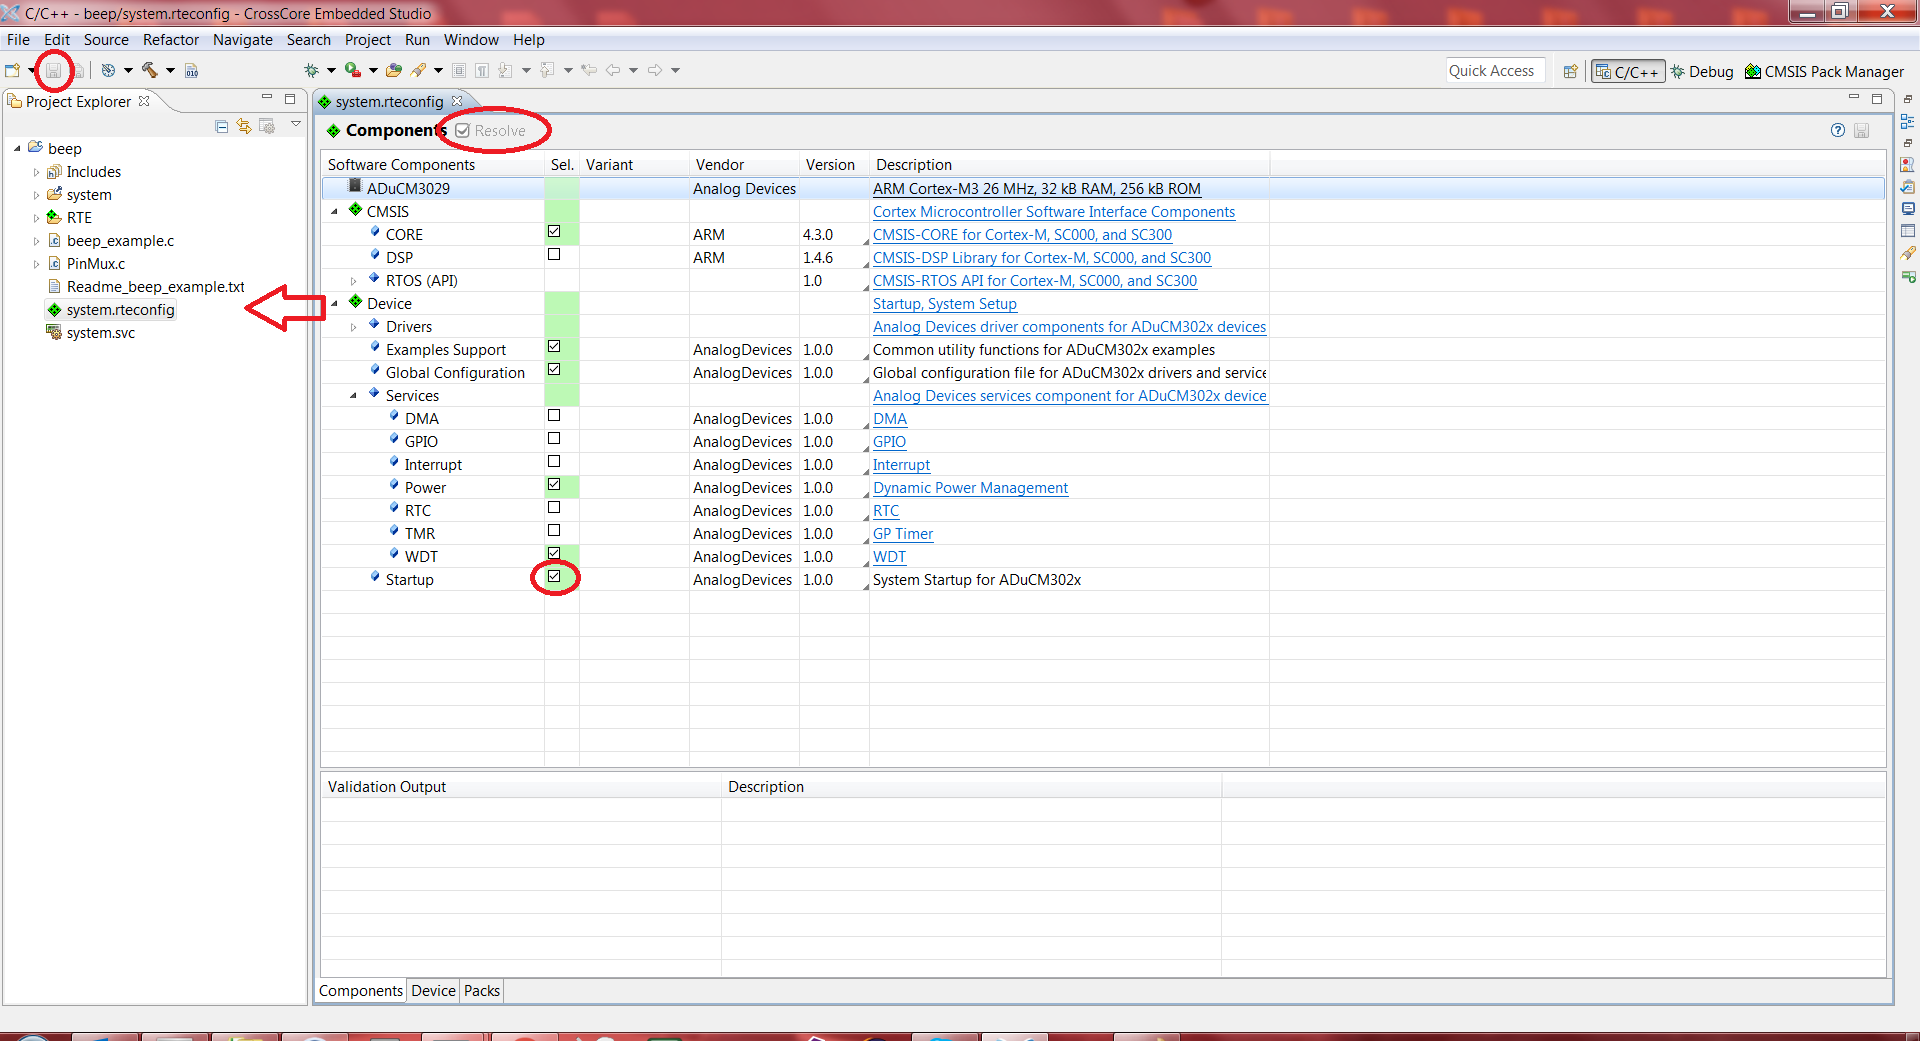1920x1041 pixels.
Task: Click the build target toolbar icon left of hammer
Action: tap(108, 70)
